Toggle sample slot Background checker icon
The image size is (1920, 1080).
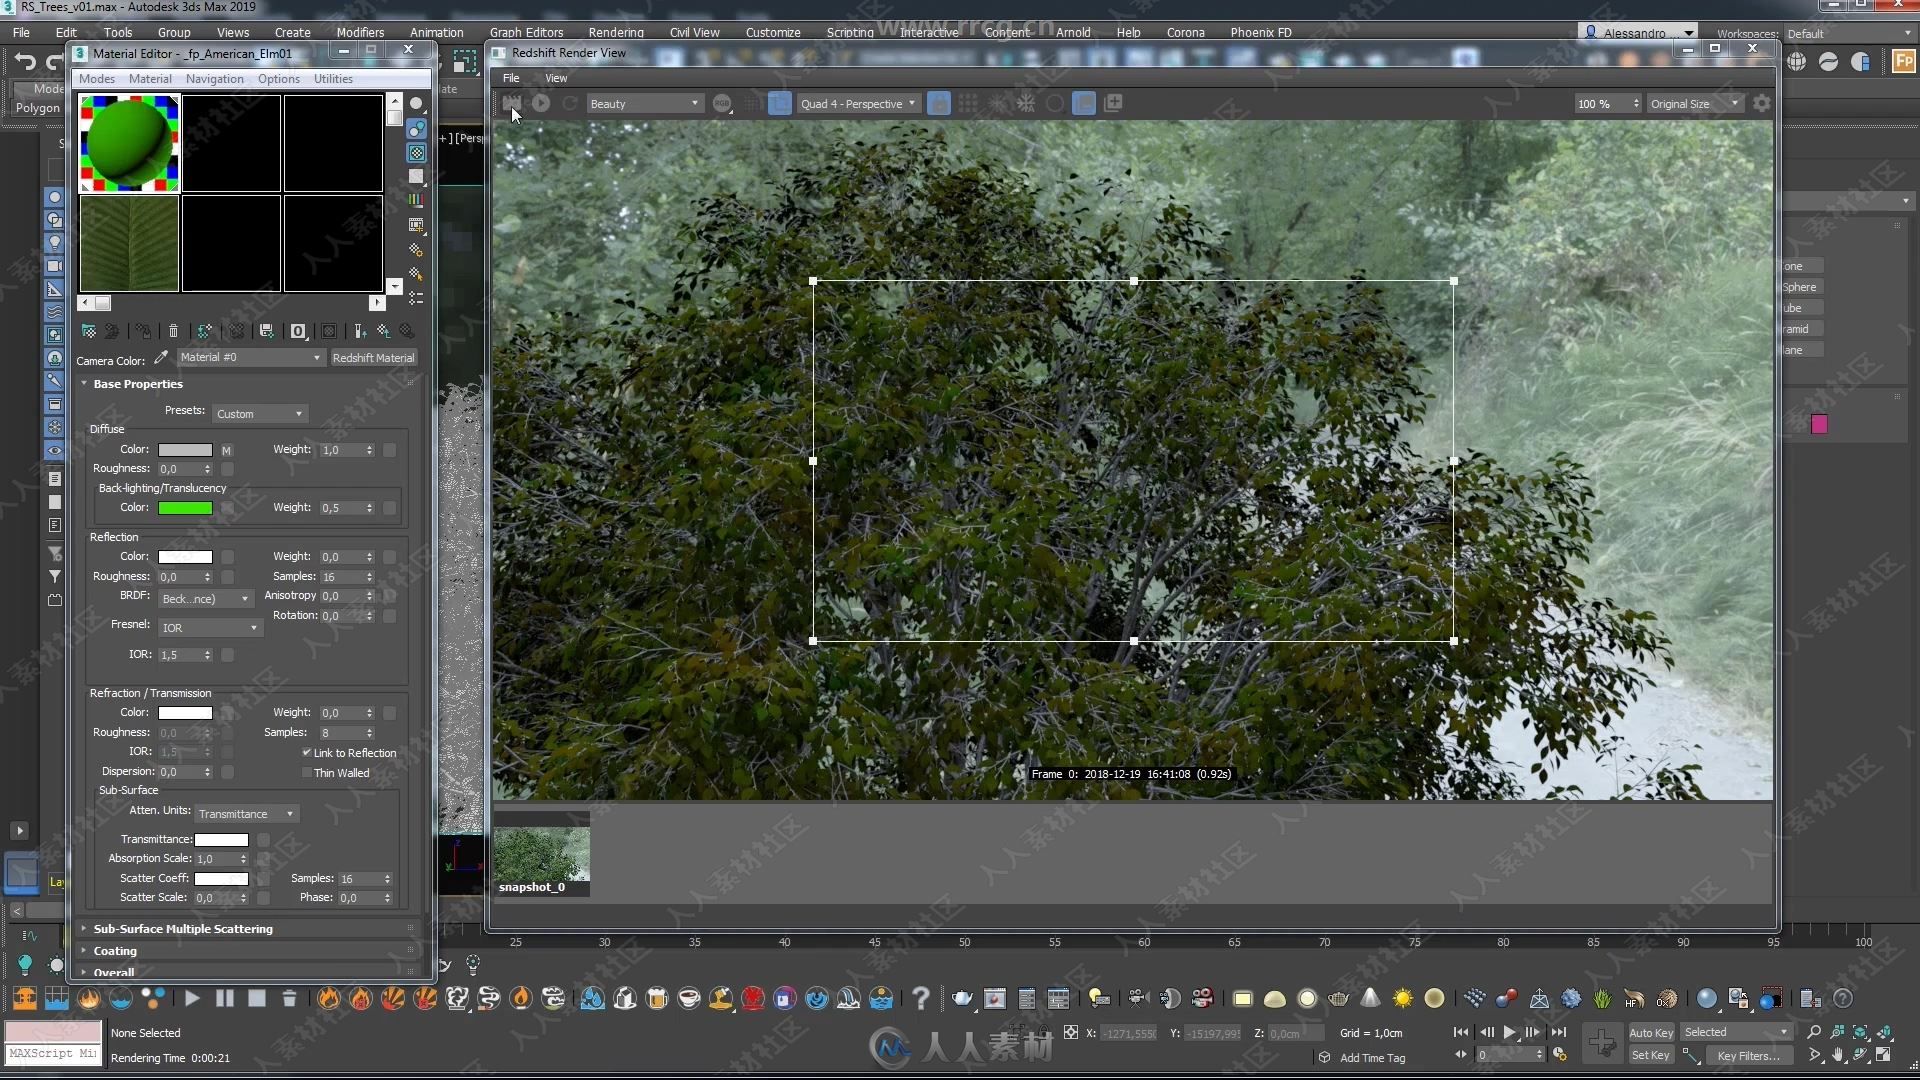(x=417, y=153)
